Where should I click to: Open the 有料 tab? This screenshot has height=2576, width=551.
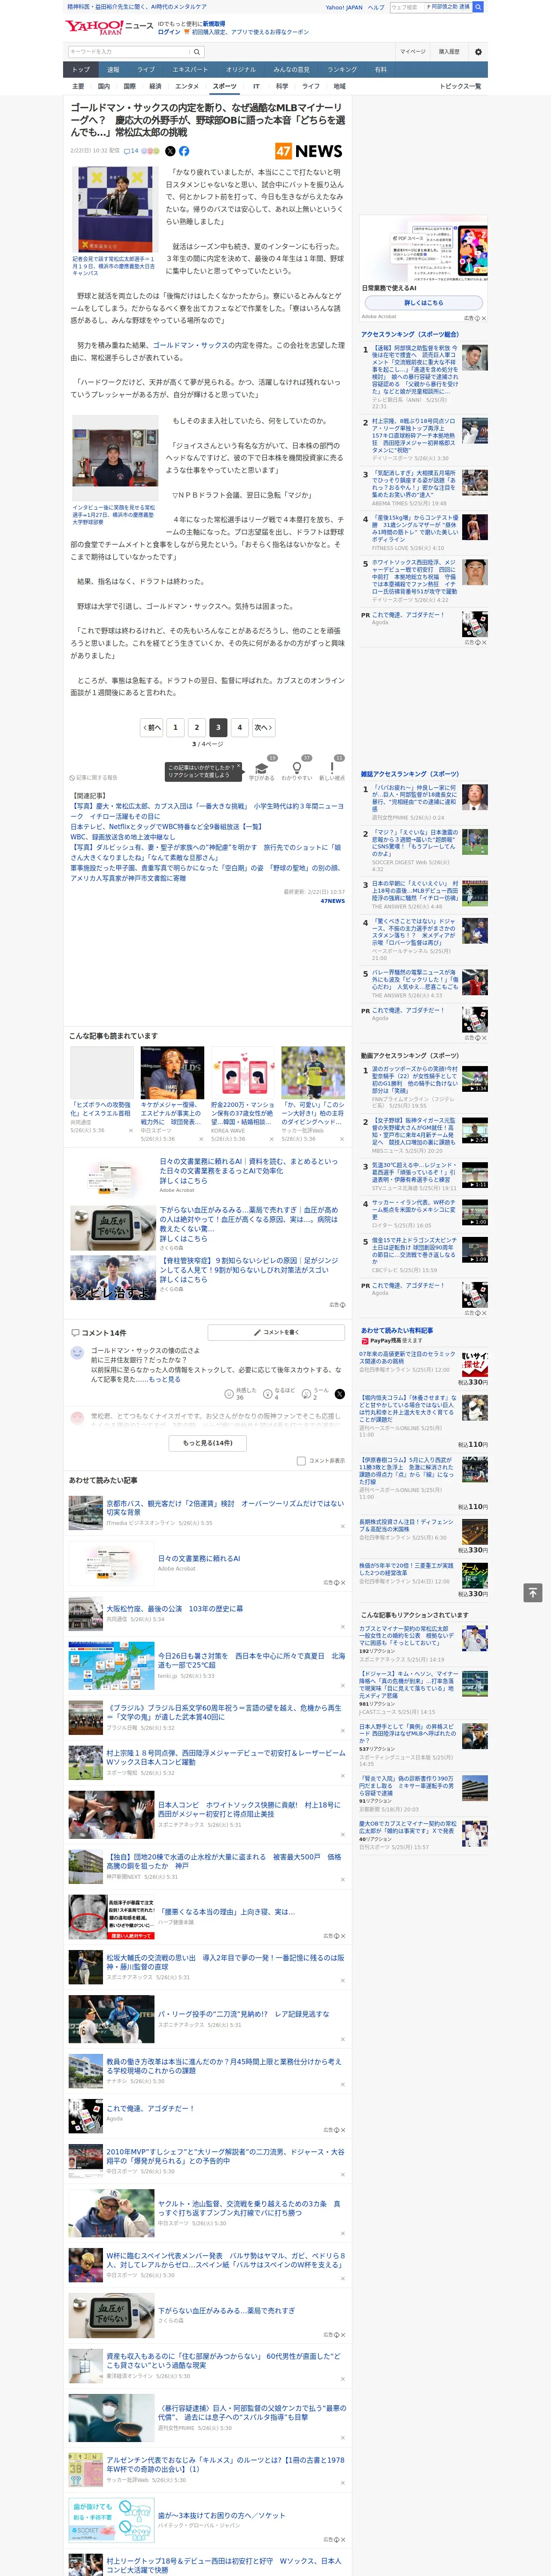(x=380, y=70)
